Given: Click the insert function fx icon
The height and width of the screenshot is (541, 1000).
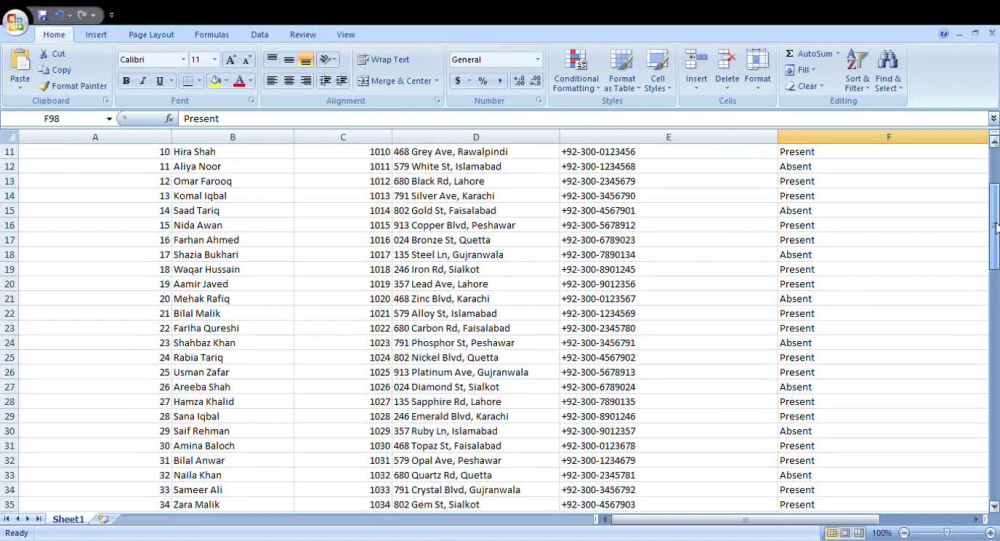Looking at the screenshot, I should (169, 119).
